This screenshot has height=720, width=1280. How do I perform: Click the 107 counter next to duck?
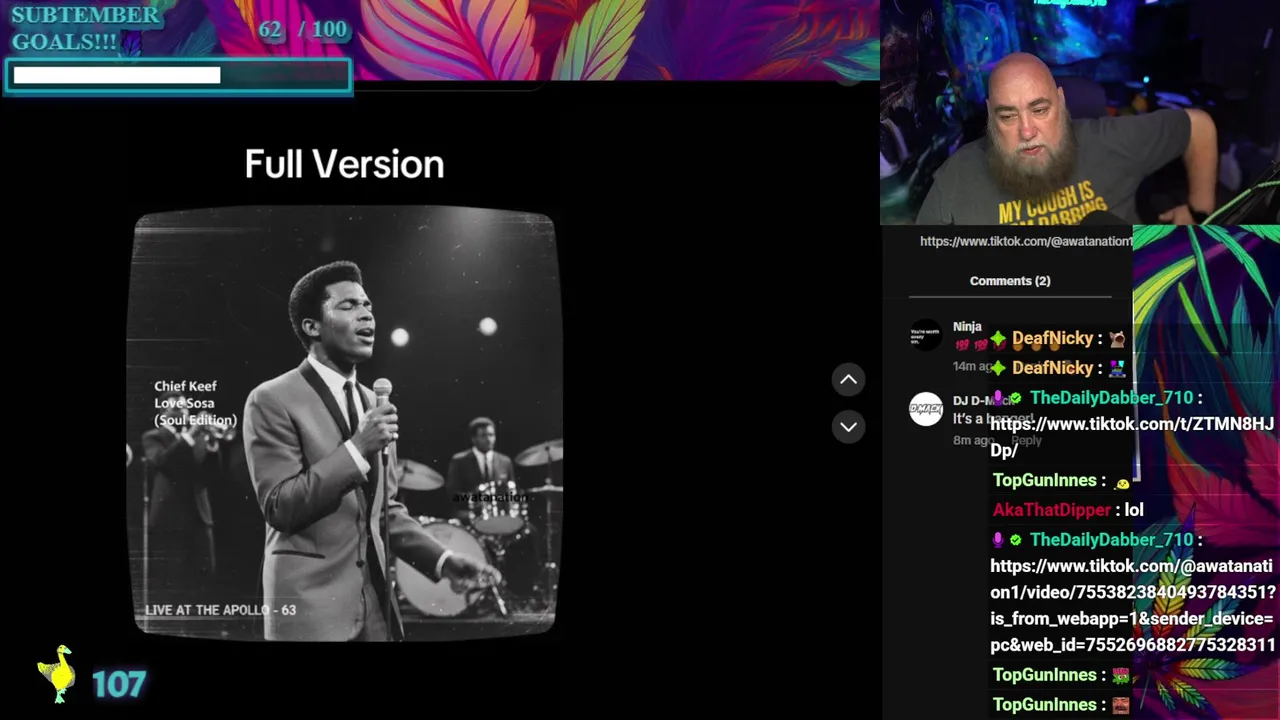pos(119,685)
